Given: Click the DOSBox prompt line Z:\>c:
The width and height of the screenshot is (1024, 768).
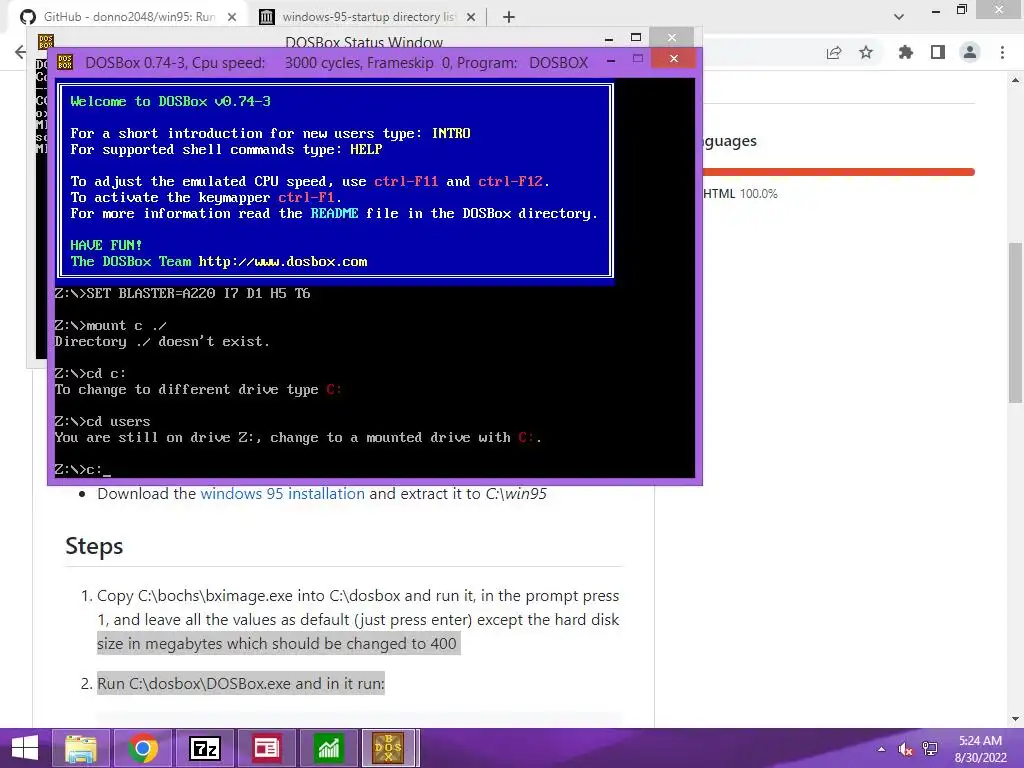Looking at the screenshot, I should pyautogui.click(x=82, y=470).
